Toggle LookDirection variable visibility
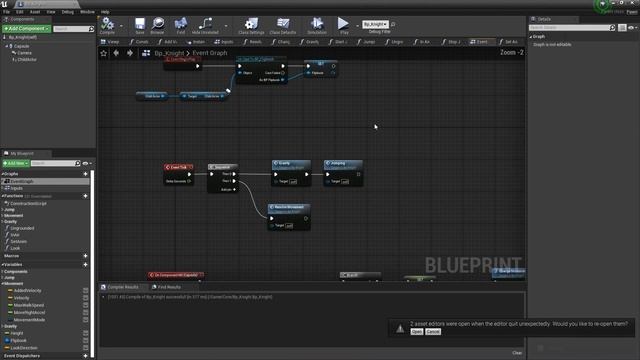Screen dimensions: 640x360 [x=86, y=348]
